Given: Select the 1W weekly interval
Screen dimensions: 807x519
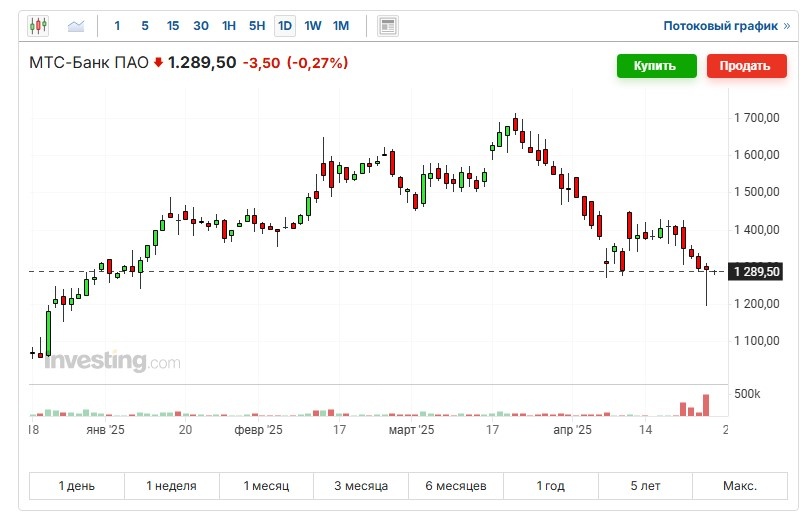Looking at the screenshot, I should tap(313, 26).
